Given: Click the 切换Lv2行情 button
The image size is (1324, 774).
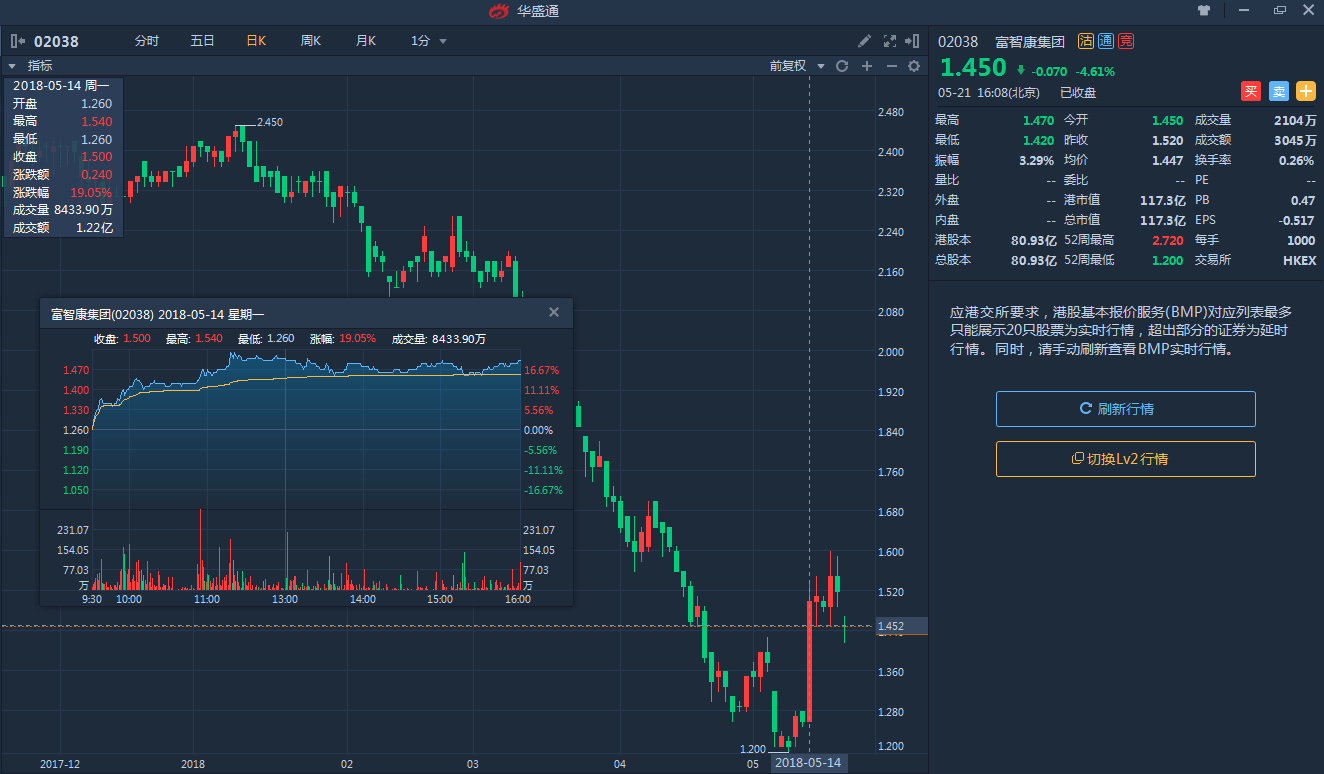Looking at the screenshot, I should (x=1125, y=459).
